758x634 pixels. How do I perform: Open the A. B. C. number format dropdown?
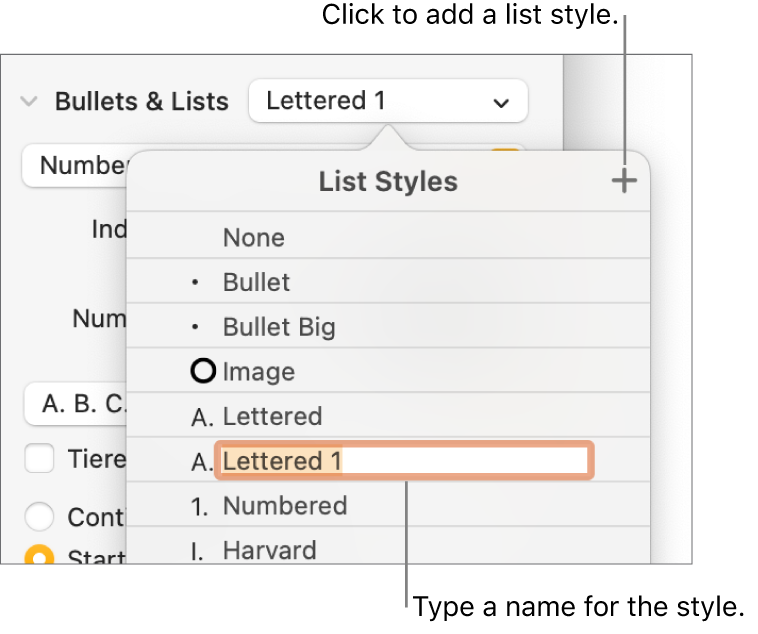(75, 405)
